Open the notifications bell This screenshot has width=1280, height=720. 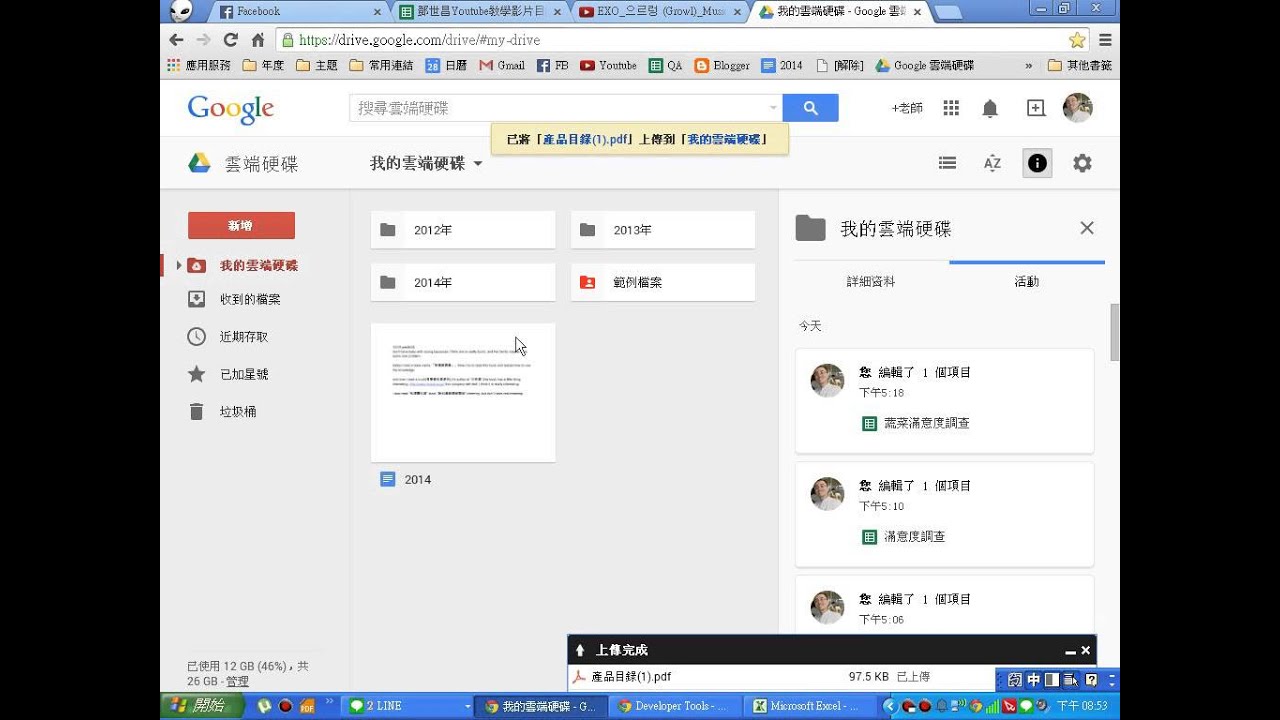coord(990,108)
